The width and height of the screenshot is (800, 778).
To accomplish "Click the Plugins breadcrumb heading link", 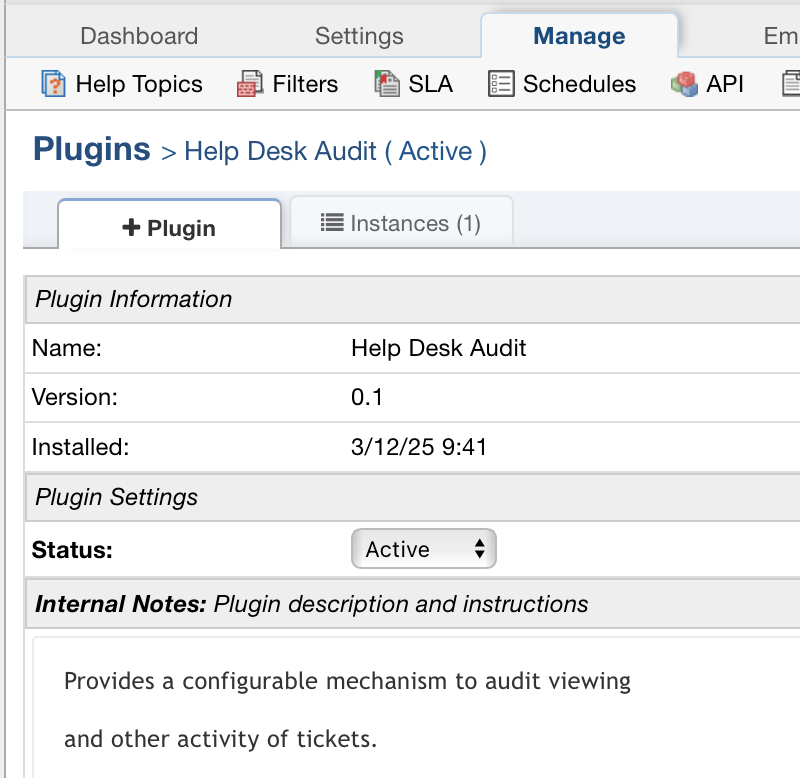I will click(91, 150).
